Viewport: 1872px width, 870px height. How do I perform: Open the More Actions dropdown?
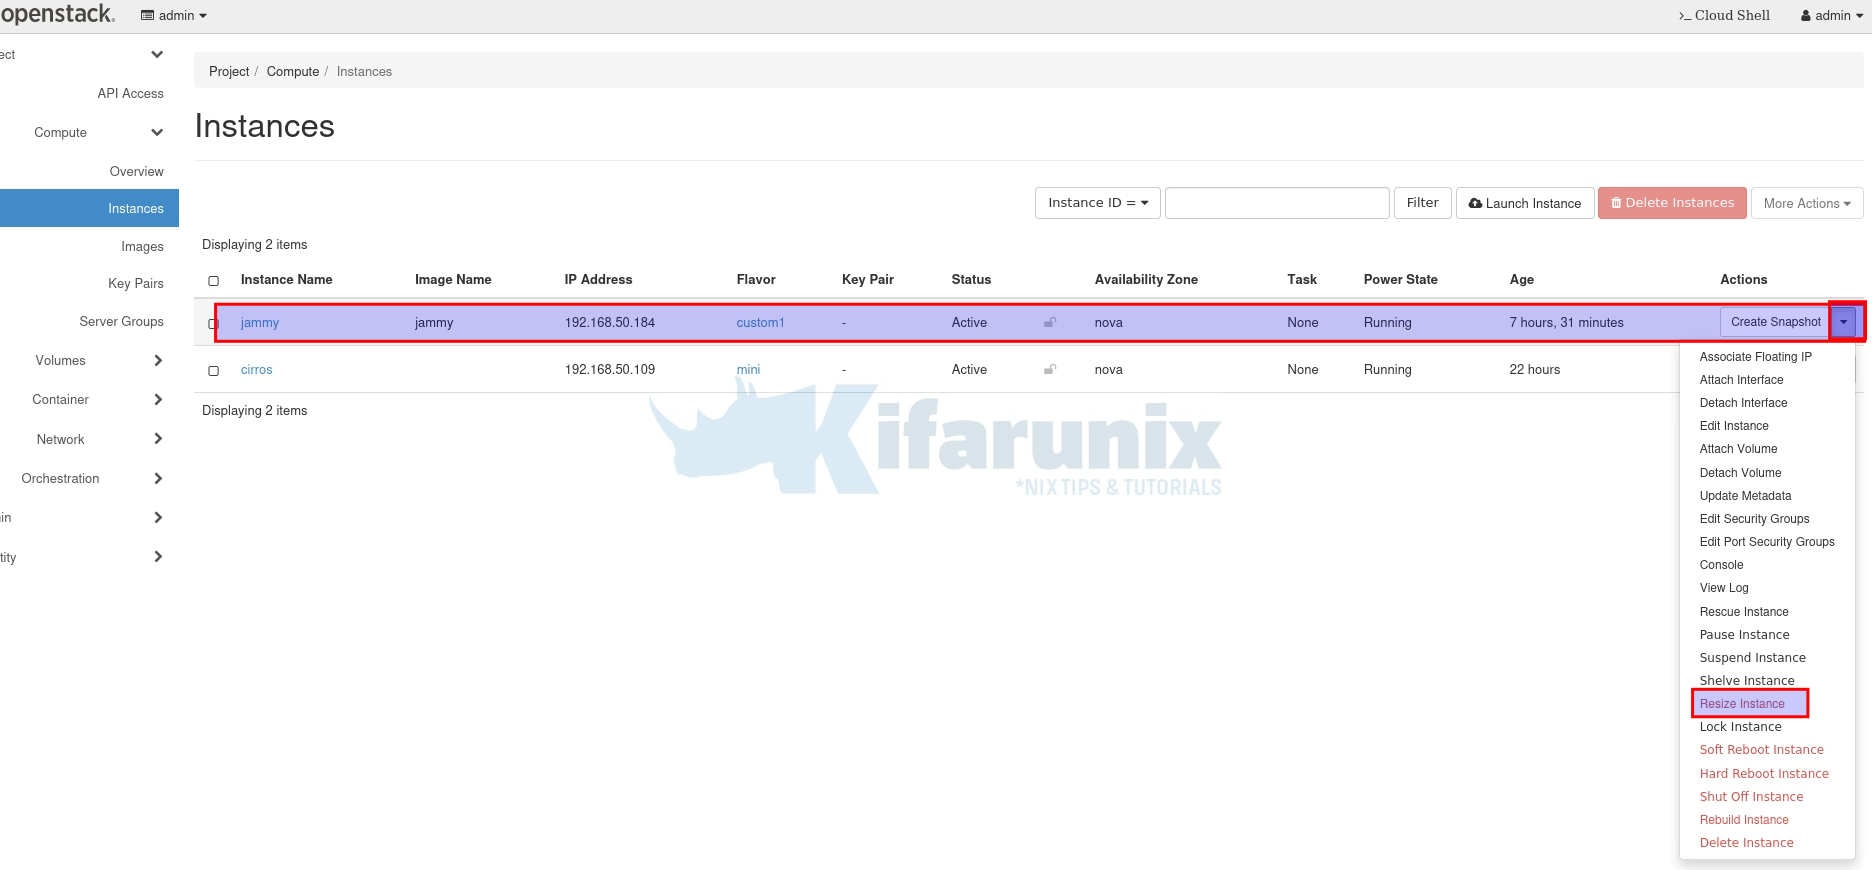click(1807, 203)
